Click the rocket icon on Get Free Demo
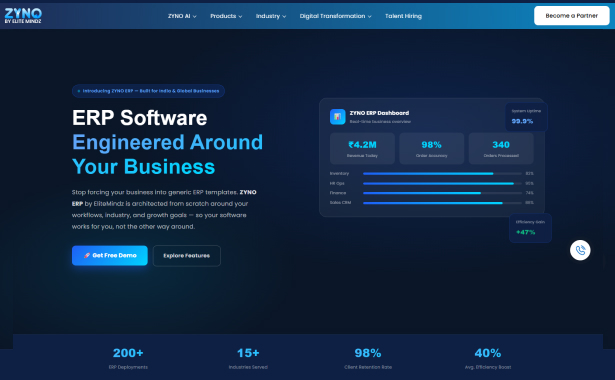 [87, 255]
